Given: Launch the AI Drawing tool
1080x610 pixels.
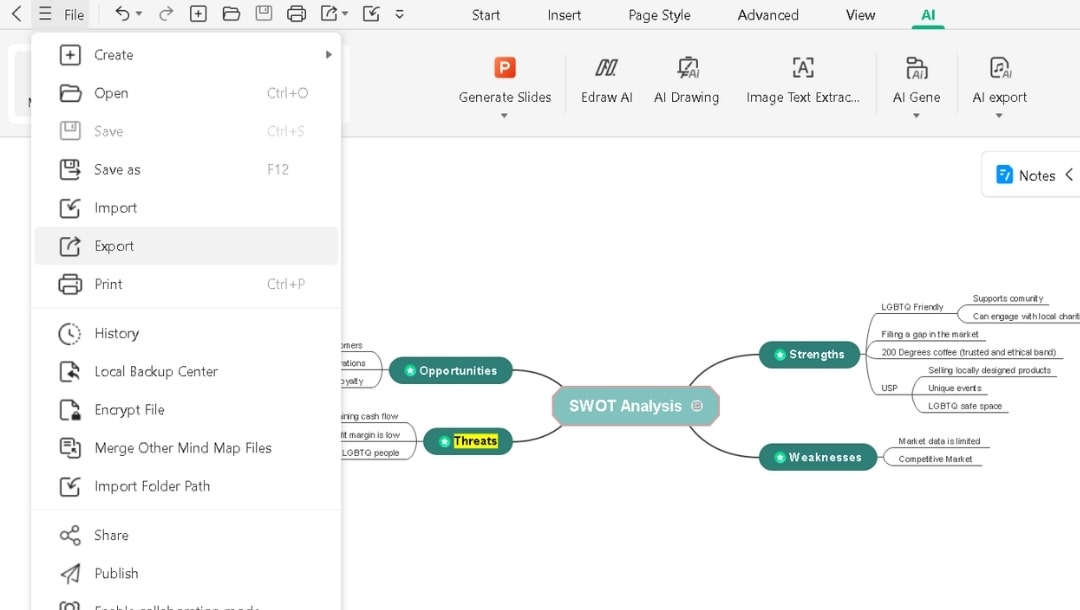Looking at the screenshot, I should tap(687, 68).
